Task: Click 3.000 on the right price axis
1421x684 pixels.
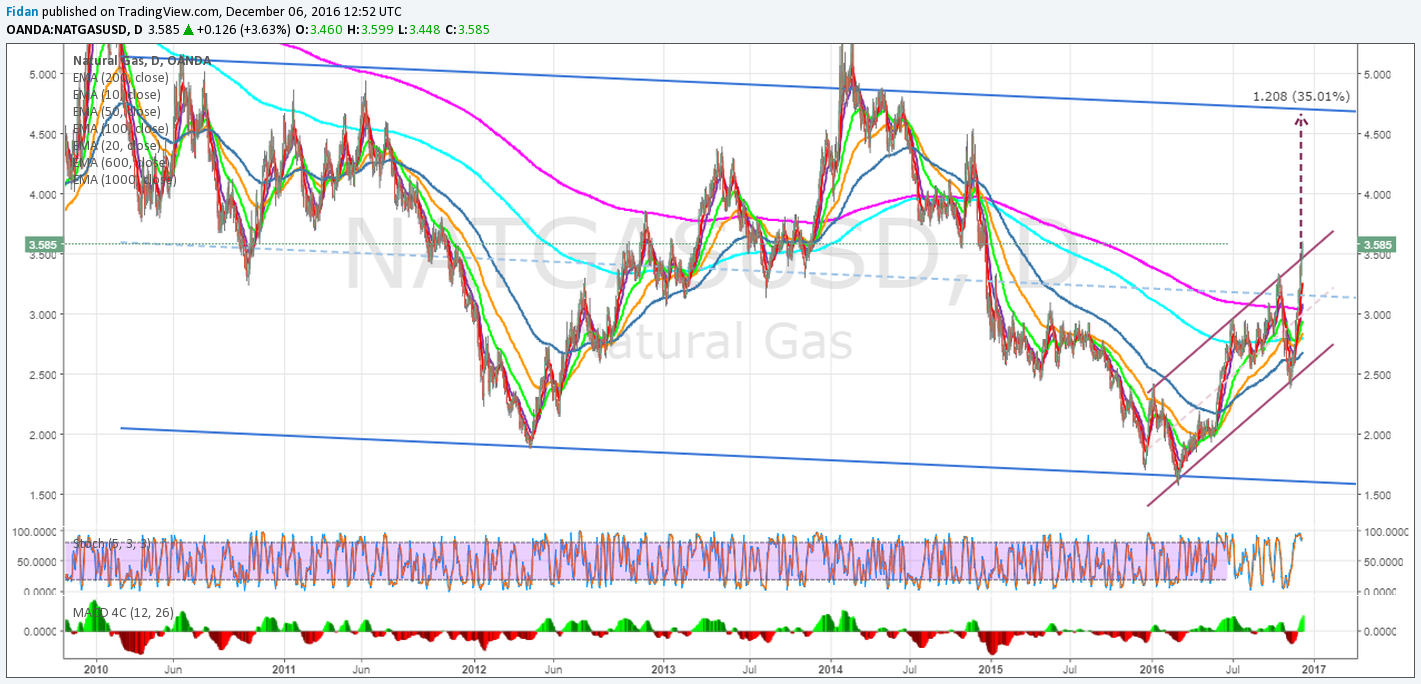Action: 1380,314
